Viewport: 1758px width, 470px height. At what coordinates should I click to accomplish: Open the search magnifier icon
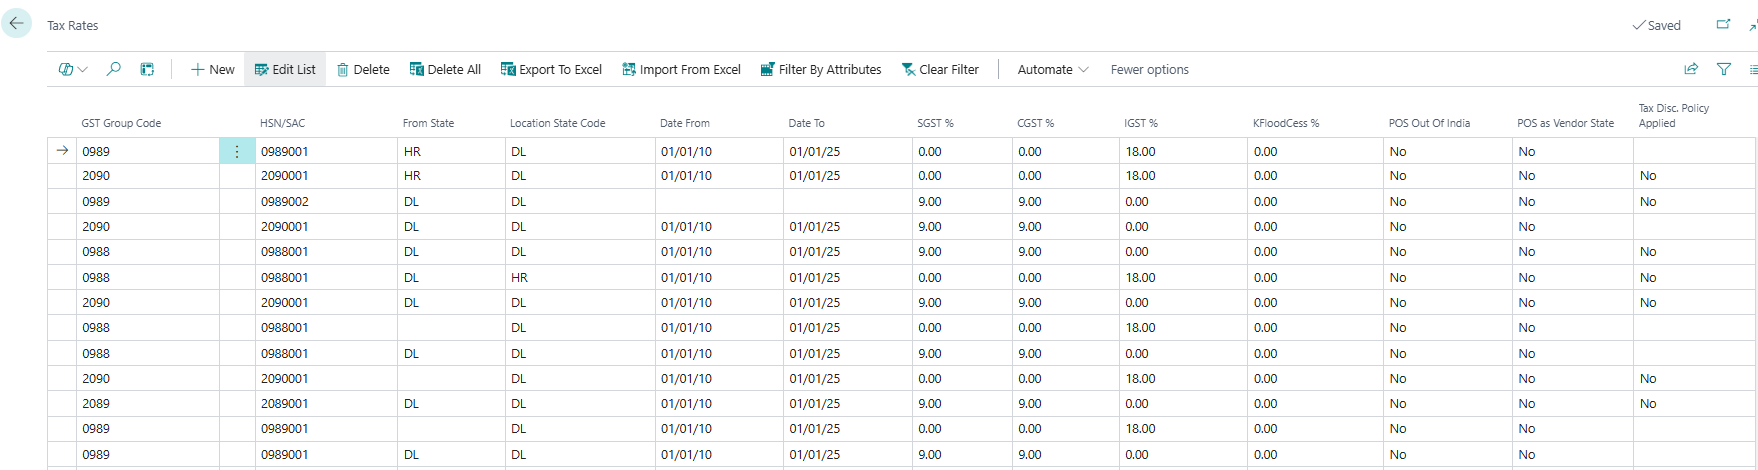point(114,69)
